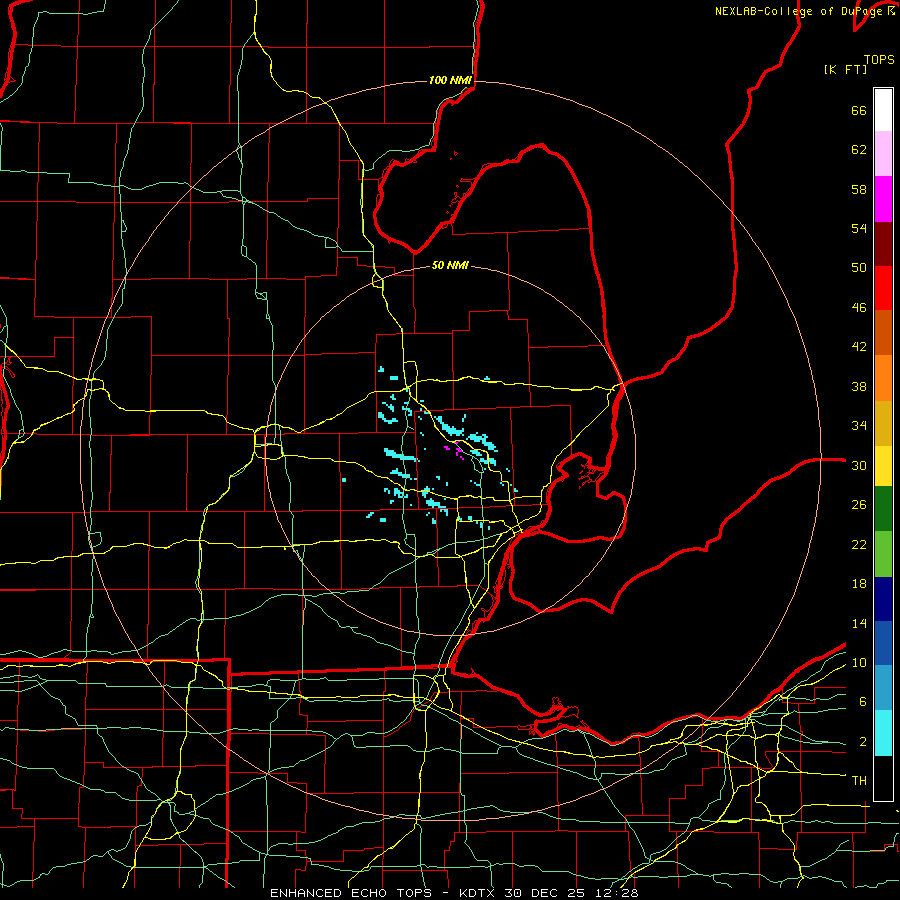The height and width of the screenshot is (900, 900).
Task: Click the '[K FT]' legend units label
Action: [x=845, y=69]
